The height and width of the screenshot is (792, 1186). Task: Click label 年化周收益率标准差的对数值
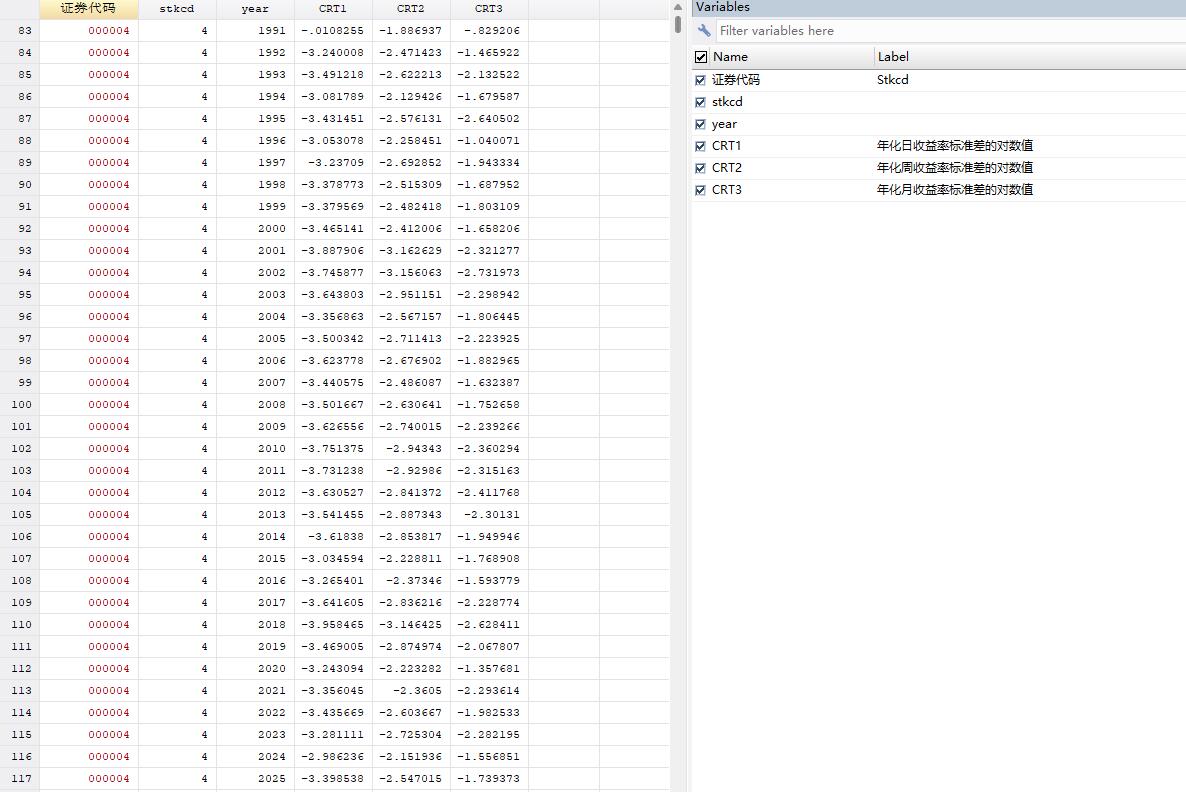pos(955,168)
